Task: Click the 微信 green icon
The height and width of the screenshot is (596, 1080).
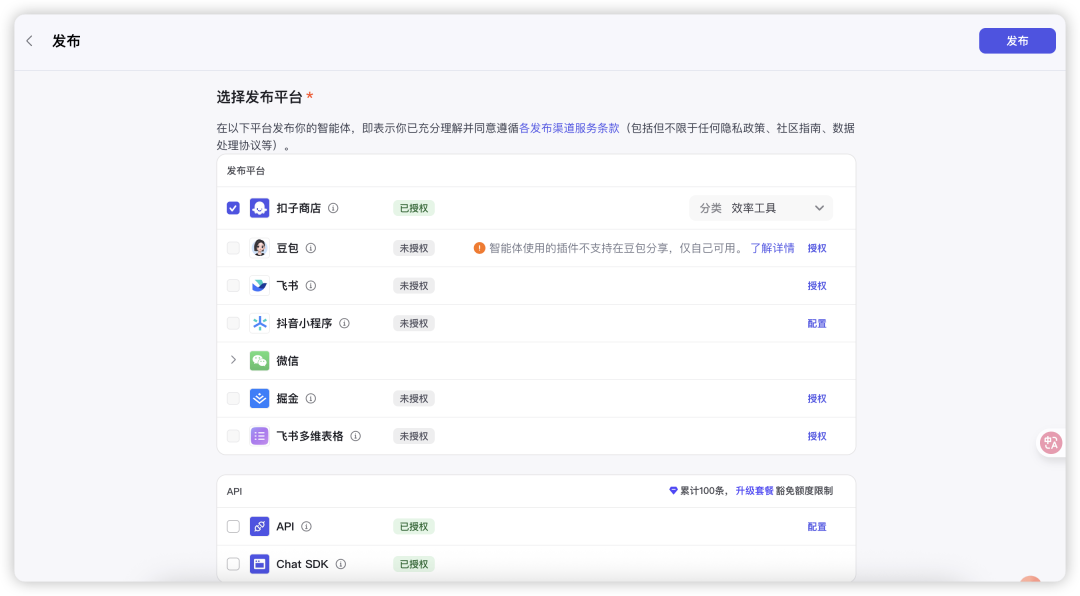Action: tap(259, 360)
